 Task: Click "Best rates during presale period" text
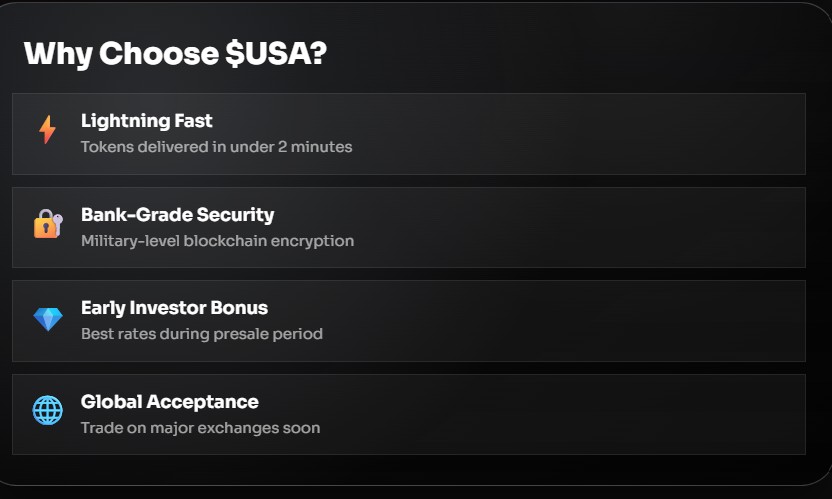(x=201, y=334)
